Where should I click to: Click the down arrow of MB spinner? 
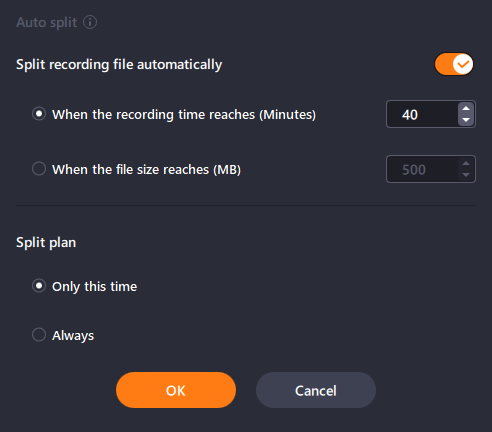(466, 175)
